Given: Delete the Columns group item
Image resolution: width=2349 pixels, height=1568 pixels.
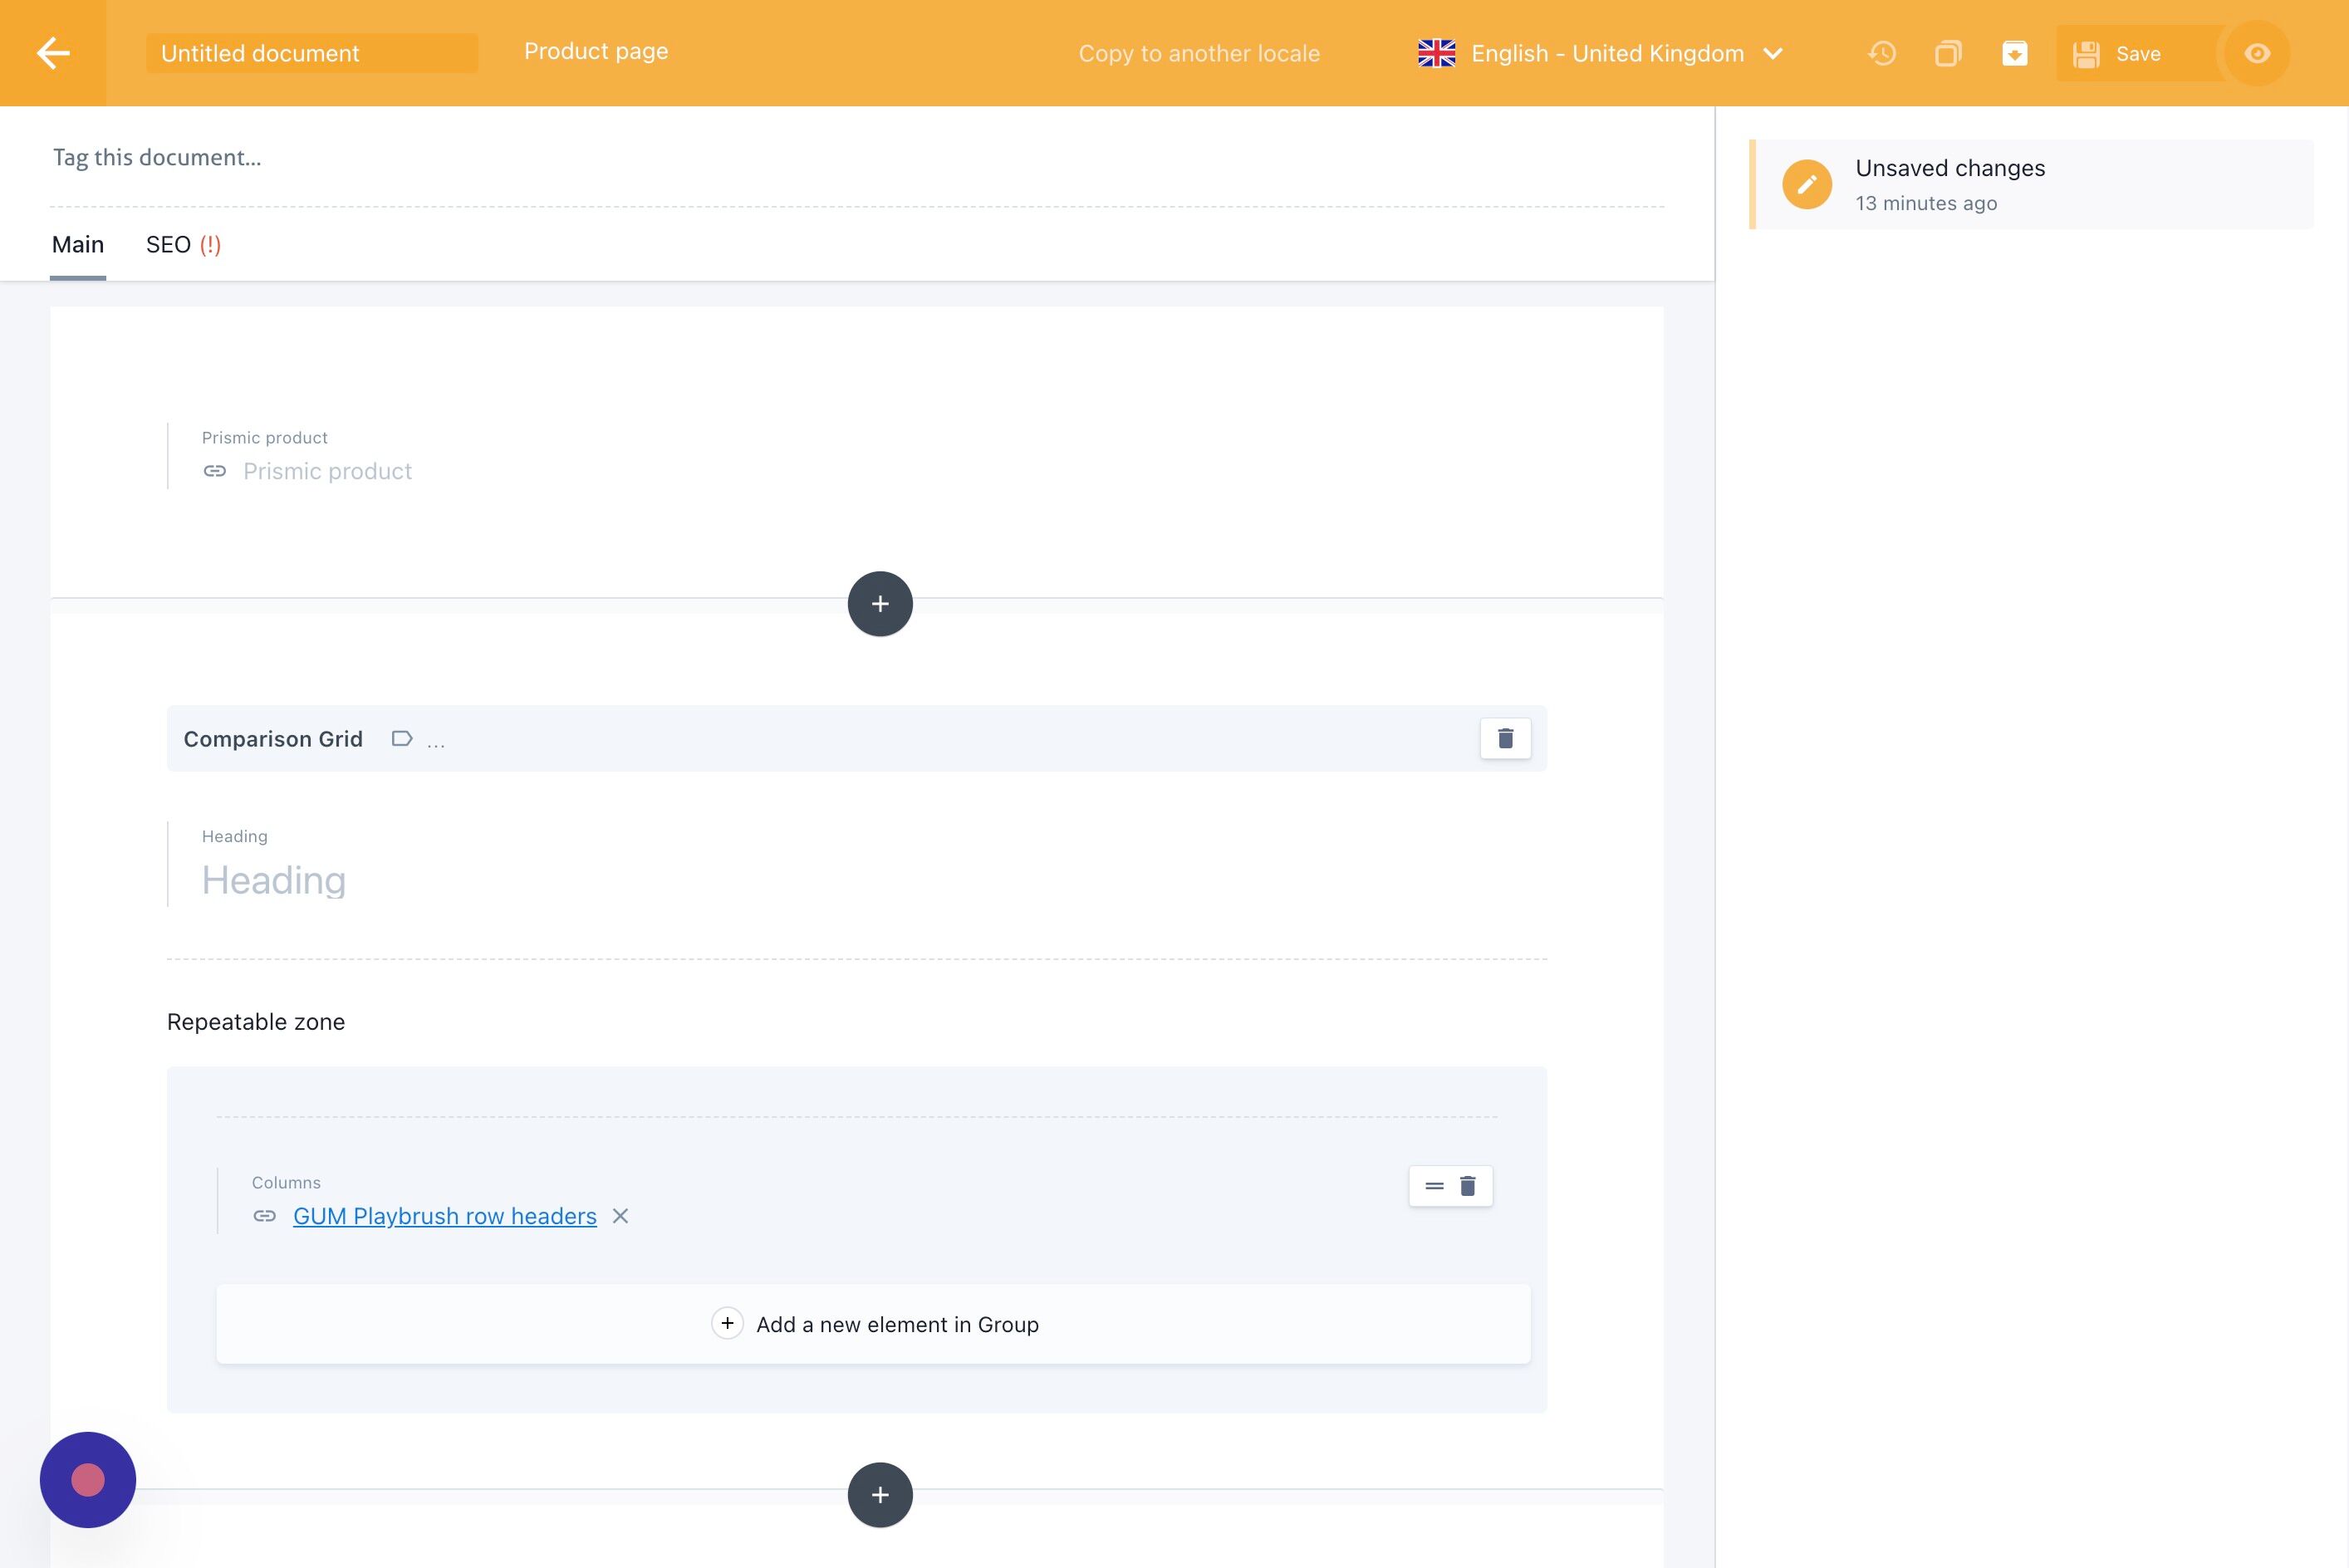Looking at the screenshot, I should pos(1468,1186).
